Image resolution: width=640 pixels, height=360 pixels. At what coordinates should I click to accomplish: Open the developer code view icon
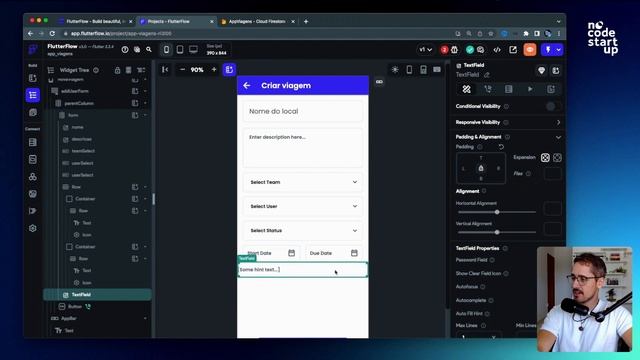tap(497, 50)
